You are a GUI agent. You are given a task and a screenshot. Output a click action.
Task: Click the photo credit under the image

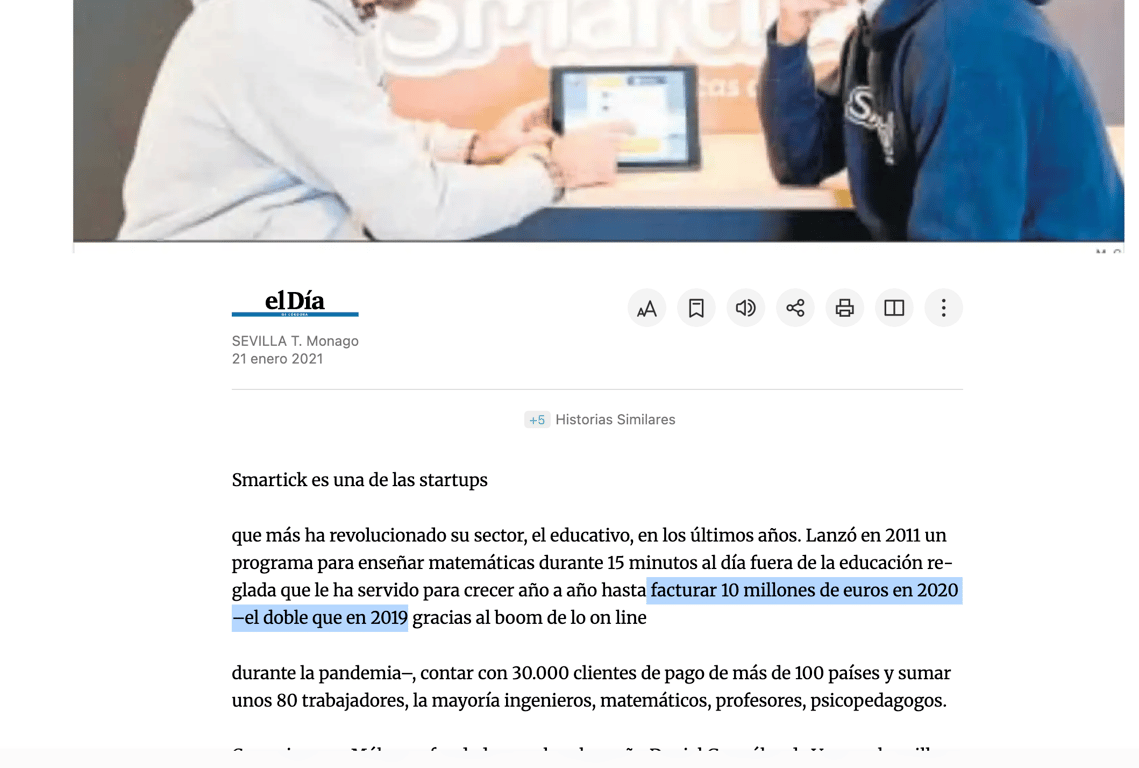pyautogui.click(x=1109, y=251)
